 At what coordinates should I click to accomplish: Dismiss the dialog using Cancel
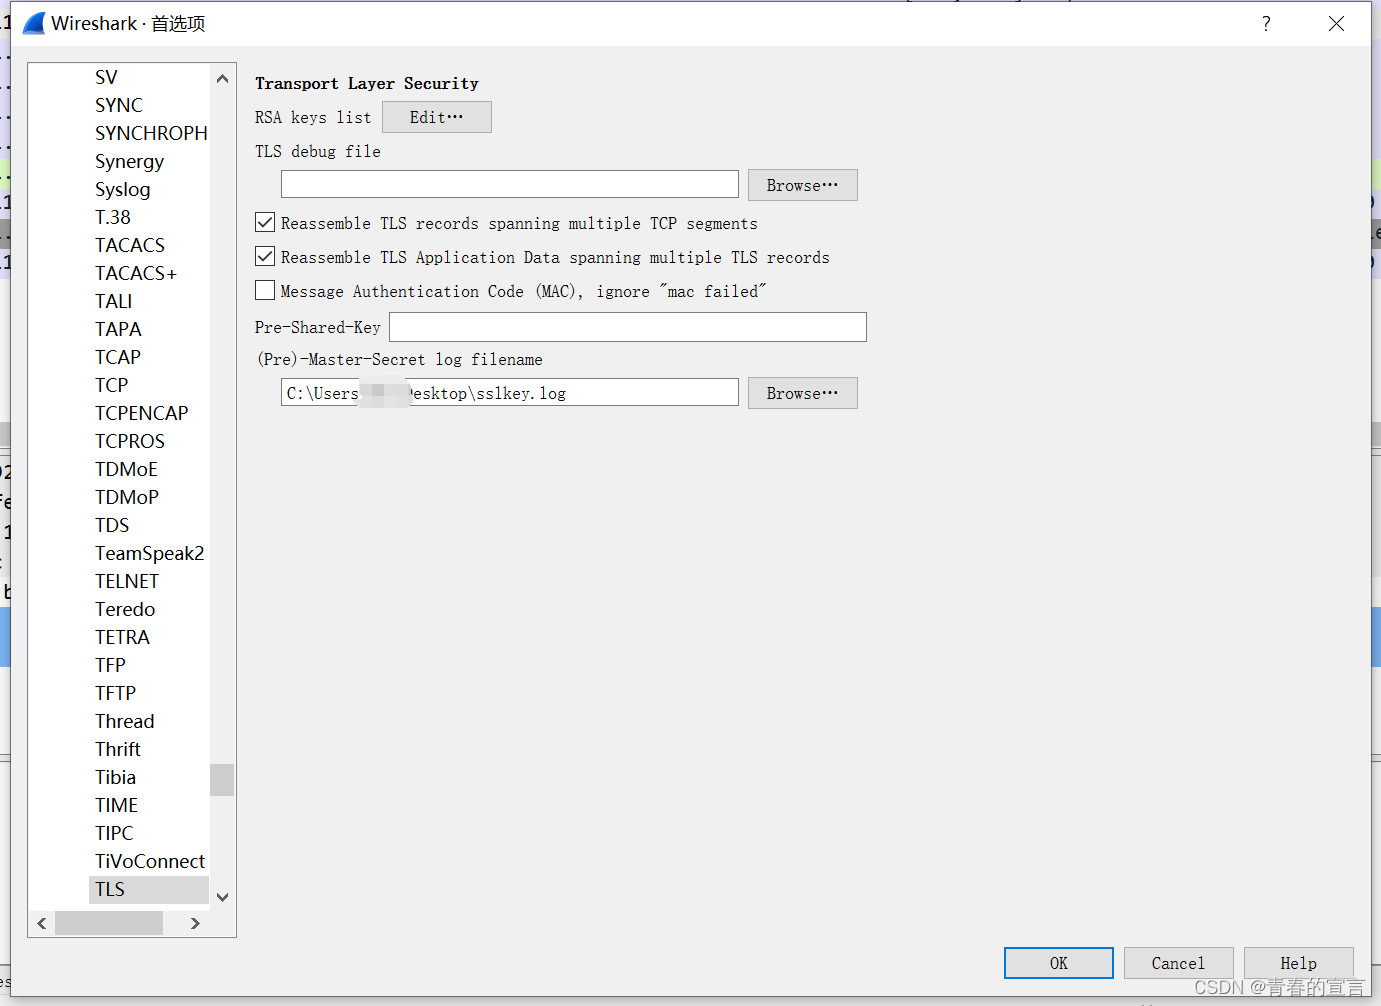(x=1178, y=962)
